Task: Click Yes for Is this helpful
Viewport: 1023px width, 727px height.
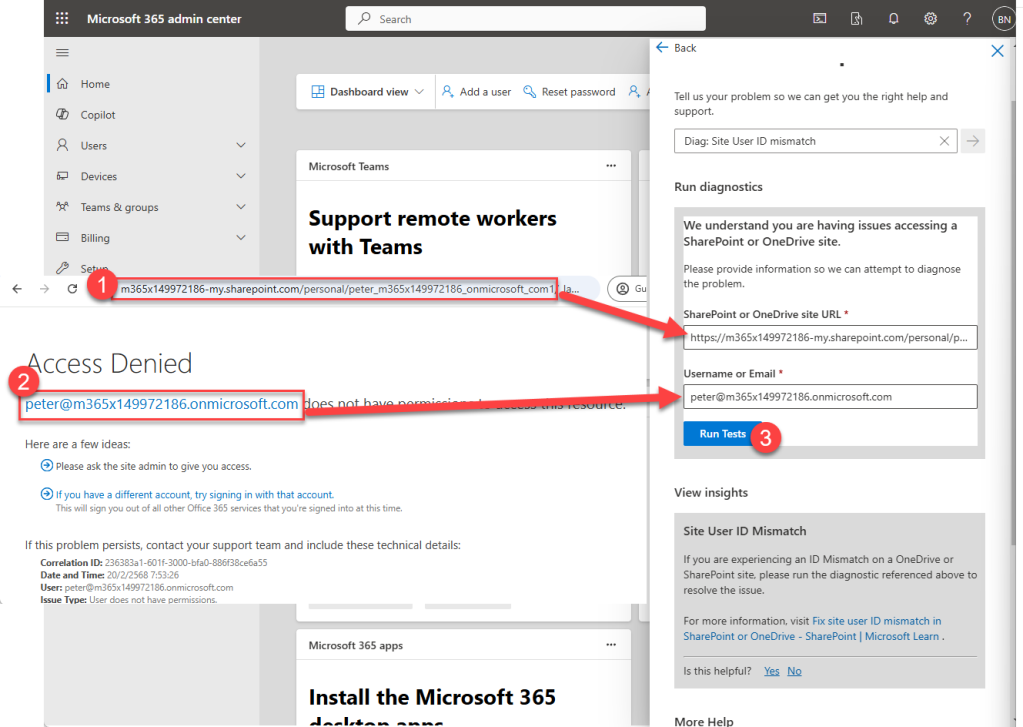Action: click(772, 671)
